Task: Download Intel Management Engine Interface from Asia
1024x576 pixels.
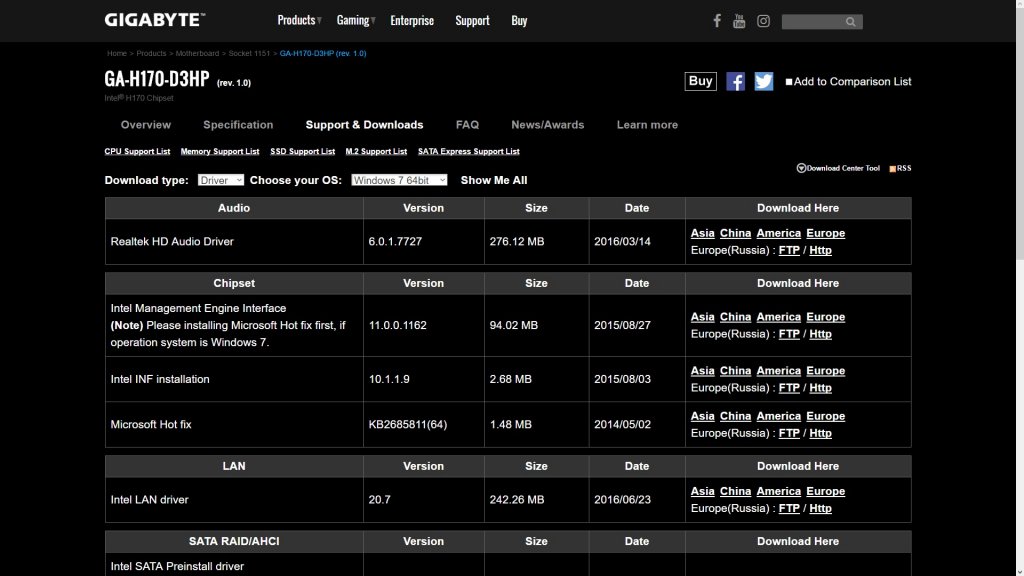Action: click(703, 317)
